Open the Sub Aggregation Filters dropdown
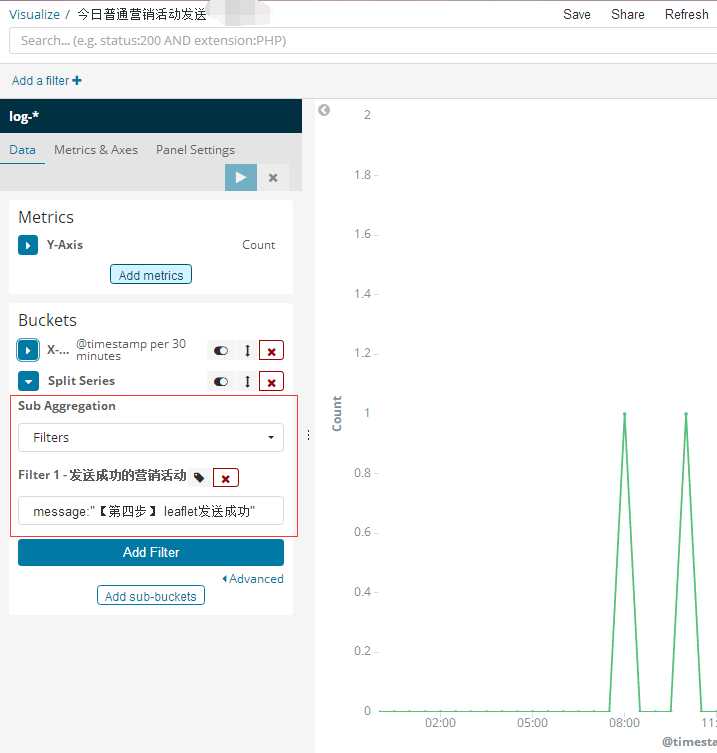This screenshot has height=753, width=717. pyautogui.click(x=151, y=437)
